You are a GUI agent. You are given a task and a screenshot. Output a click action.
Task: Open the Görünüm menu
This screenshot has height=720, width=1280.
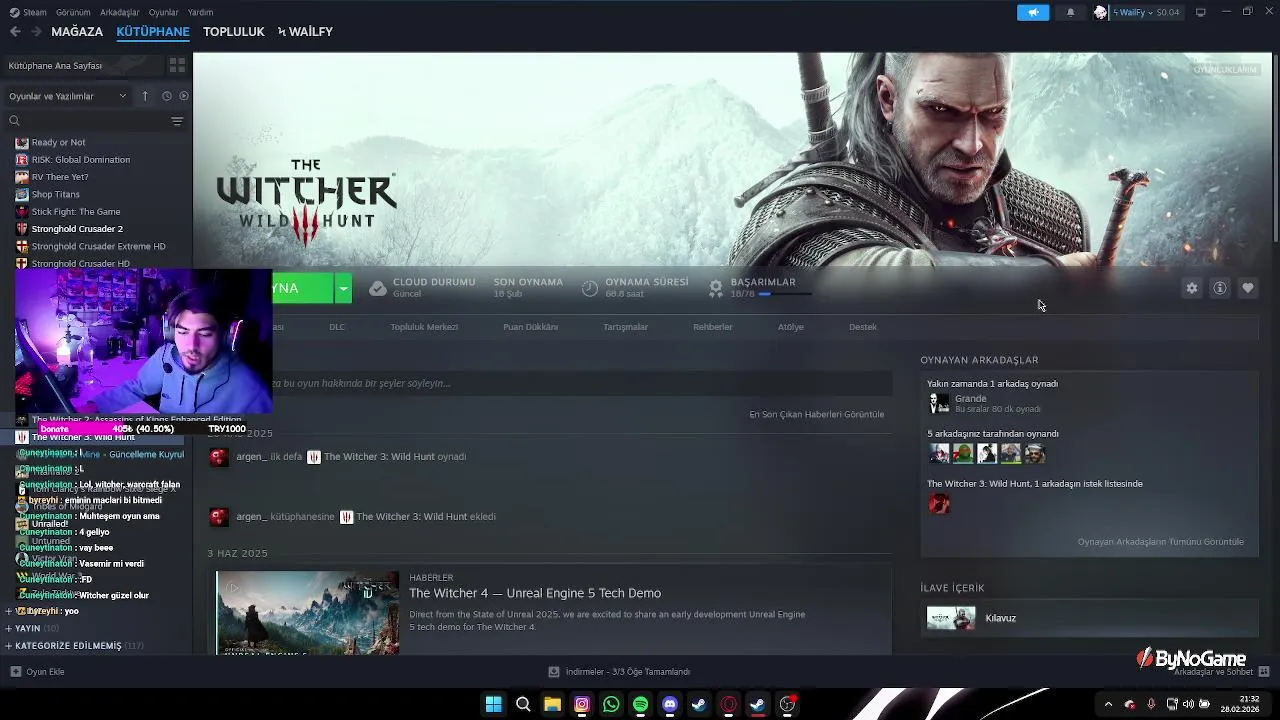73,12
